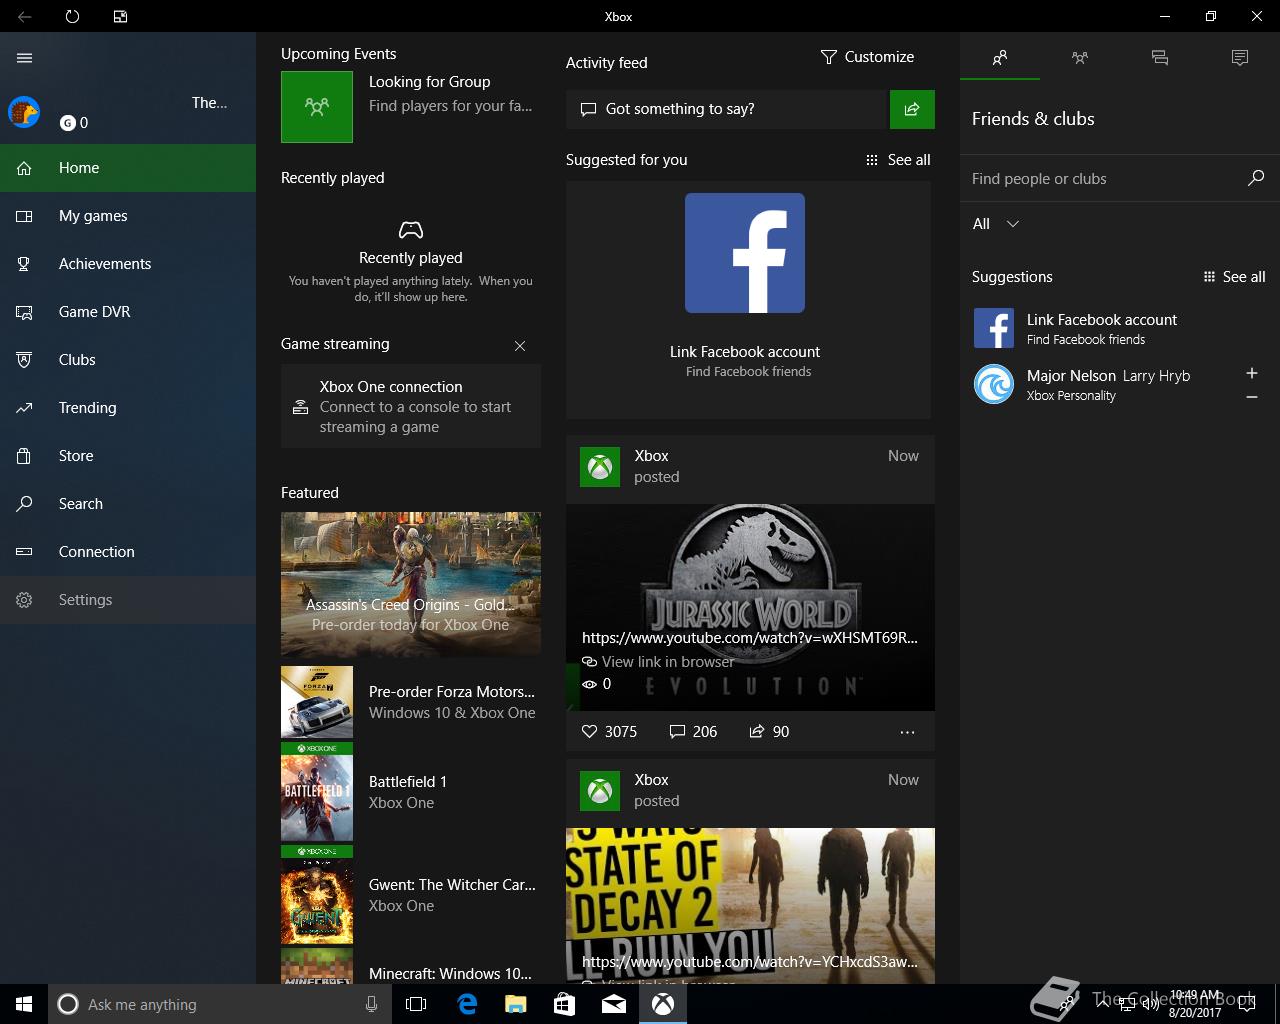Open My games in sidebar
The image size is (1280, 1024).
coord(128,216)
